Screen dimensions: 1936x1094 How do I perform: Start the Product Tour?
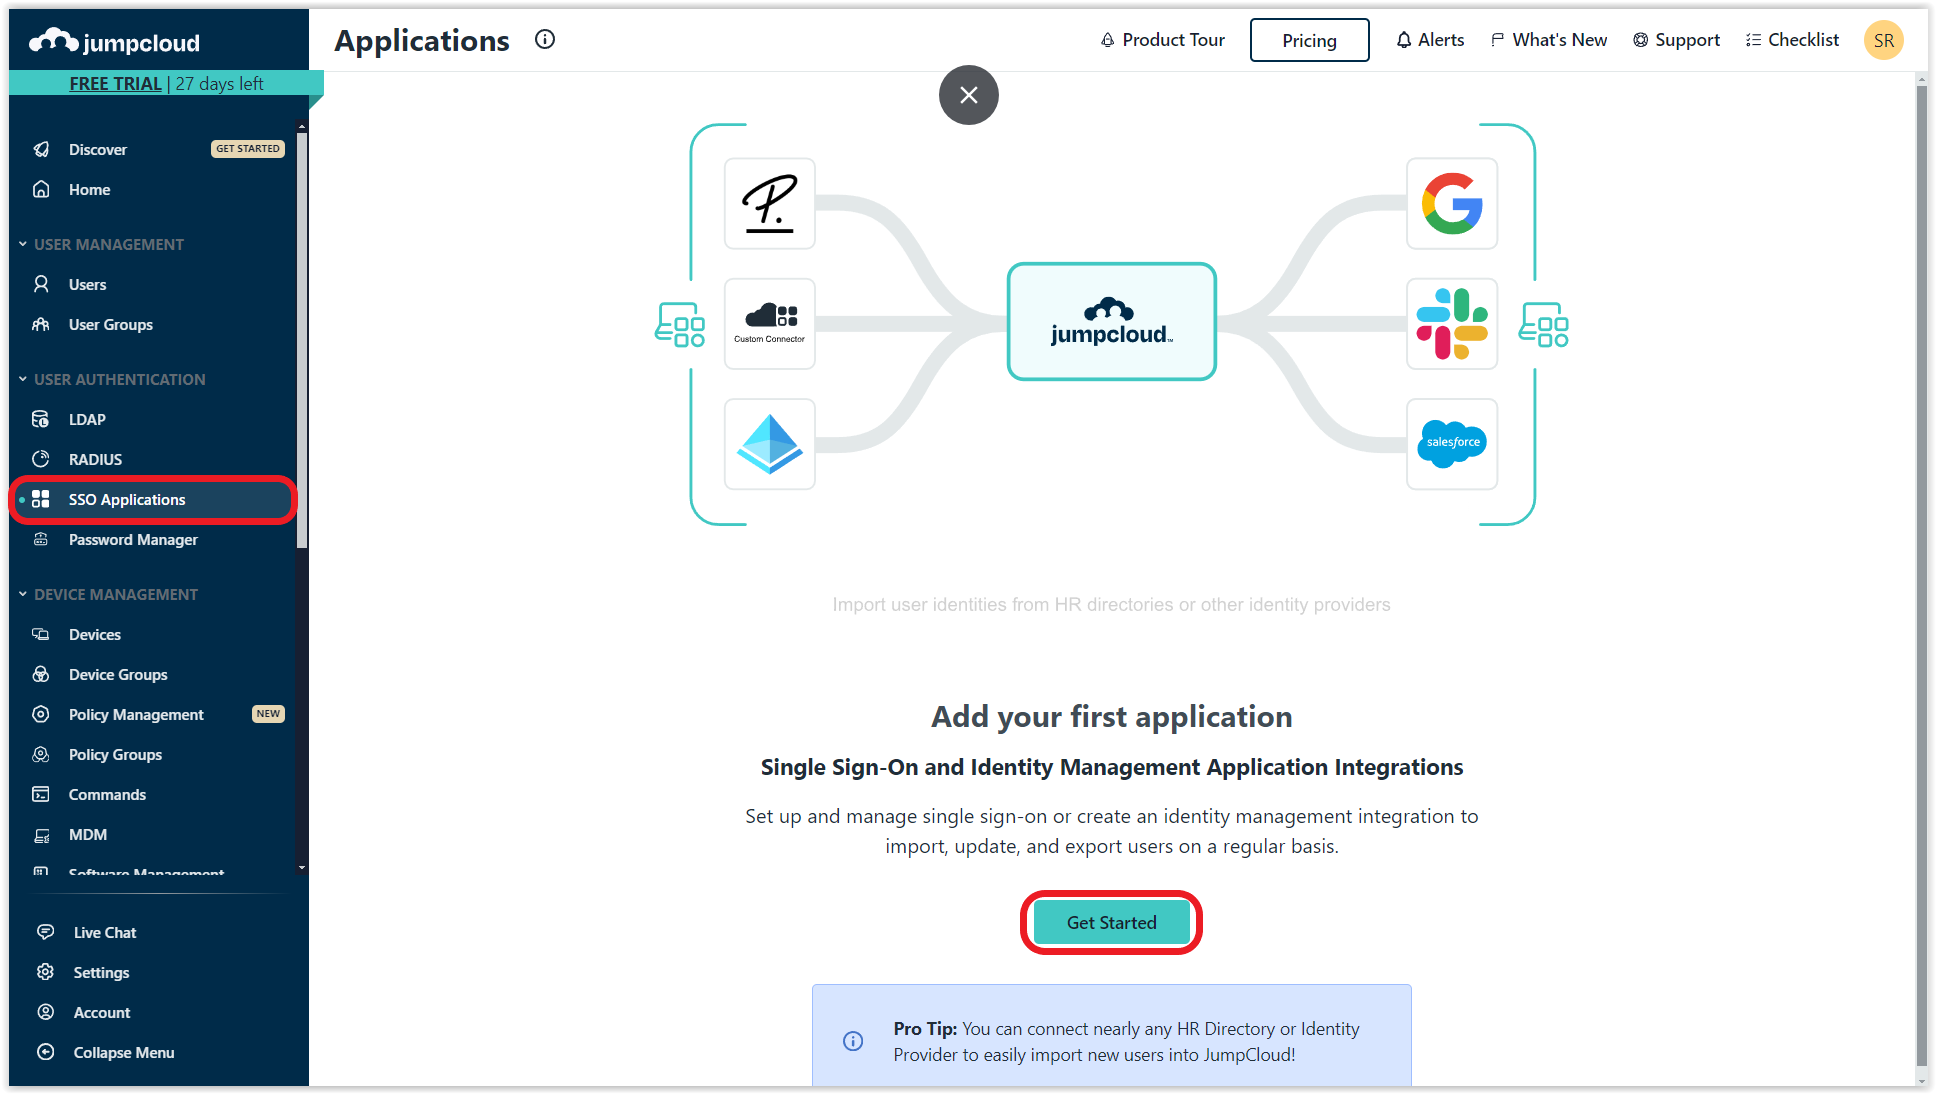[x=1163, y=40]
